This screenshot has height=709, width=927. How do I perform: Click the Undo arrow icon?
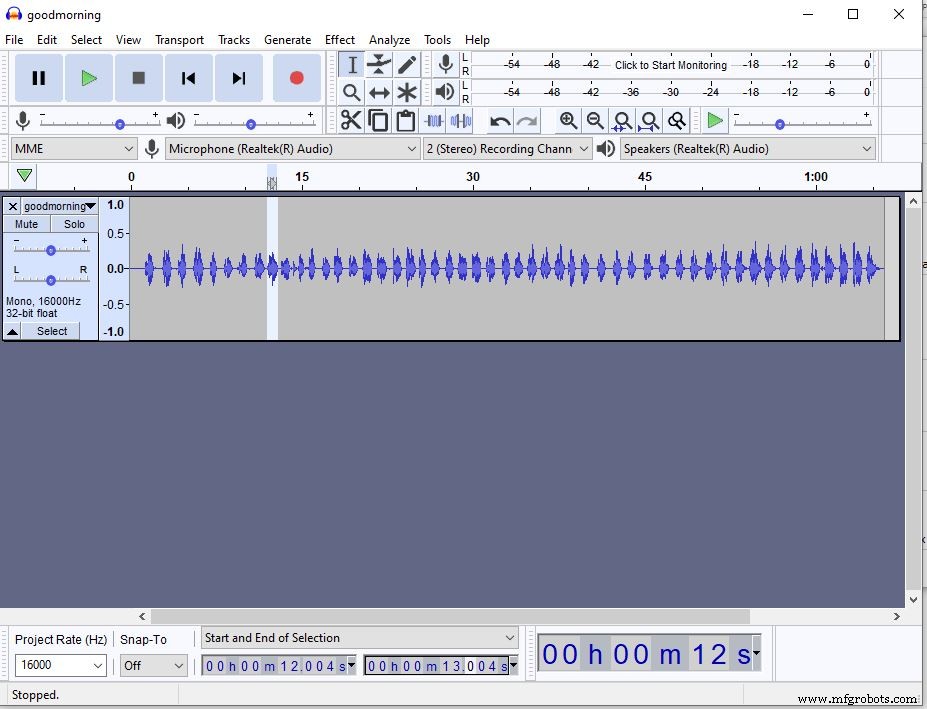[x=499, y=121]
